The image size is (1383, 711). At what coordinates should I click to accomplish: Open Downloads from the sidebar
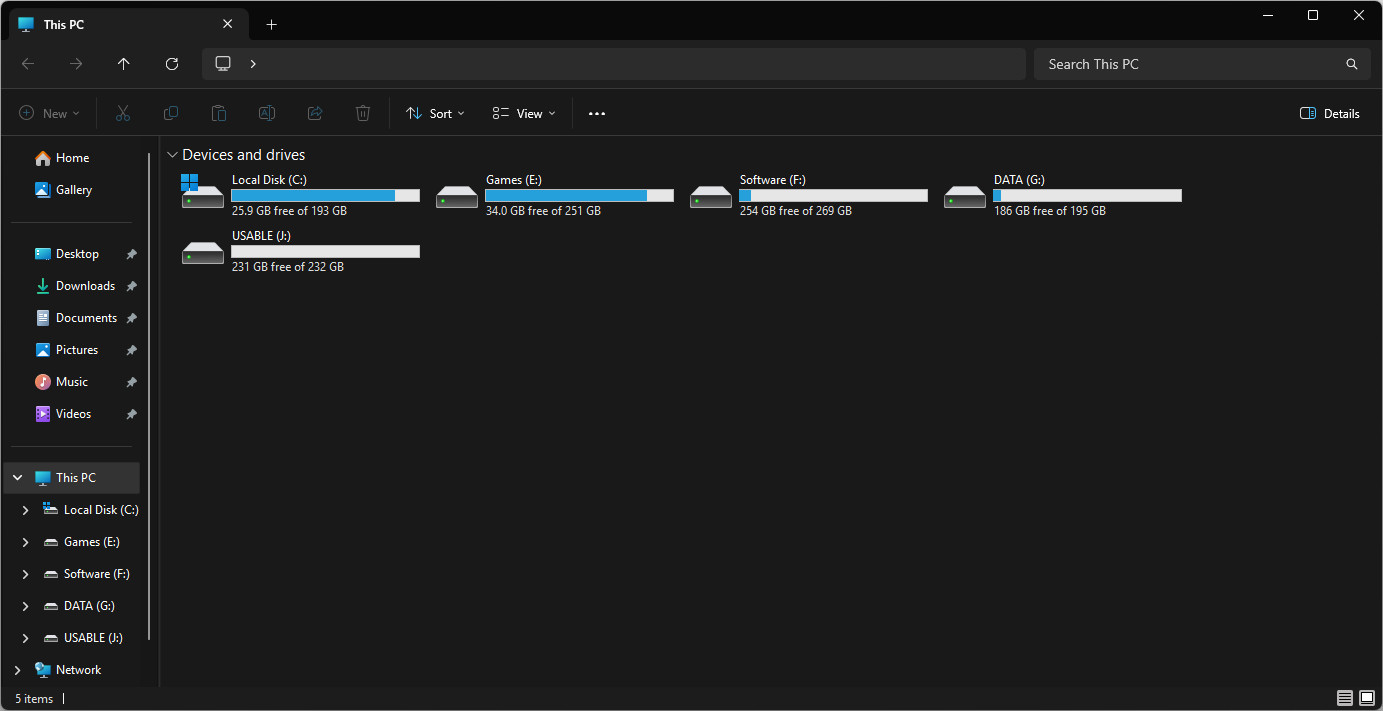point(85,286)
